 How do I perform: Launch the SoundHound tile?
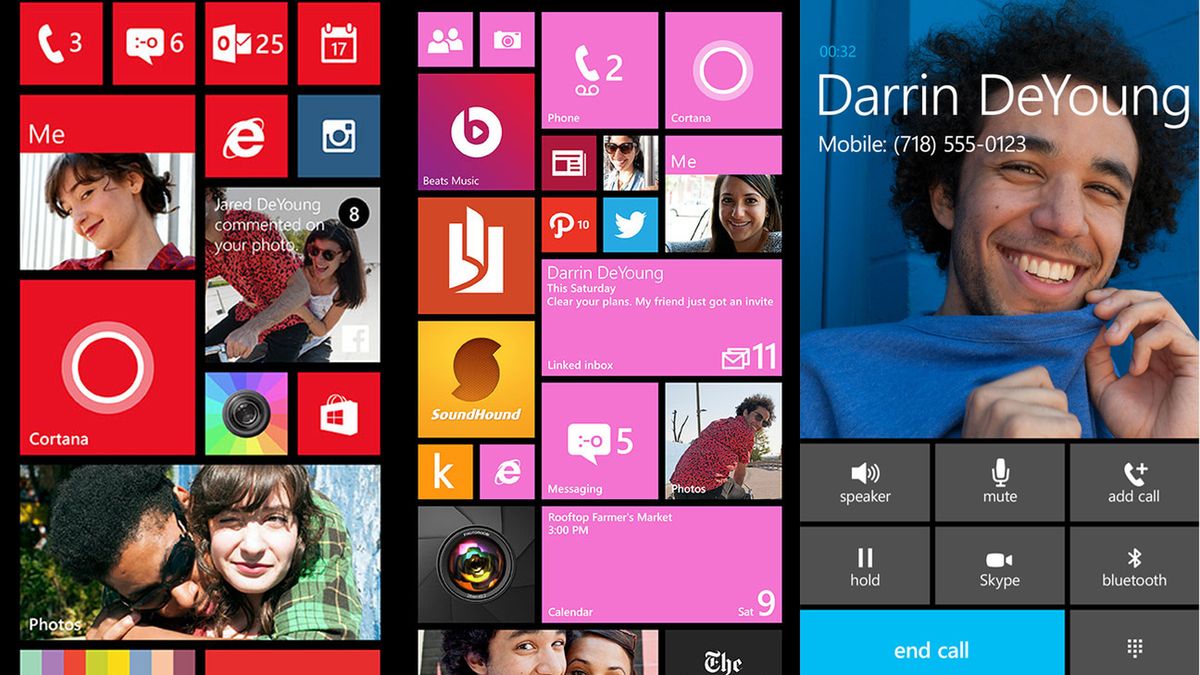pyautogui.click(x=476, y=380)
